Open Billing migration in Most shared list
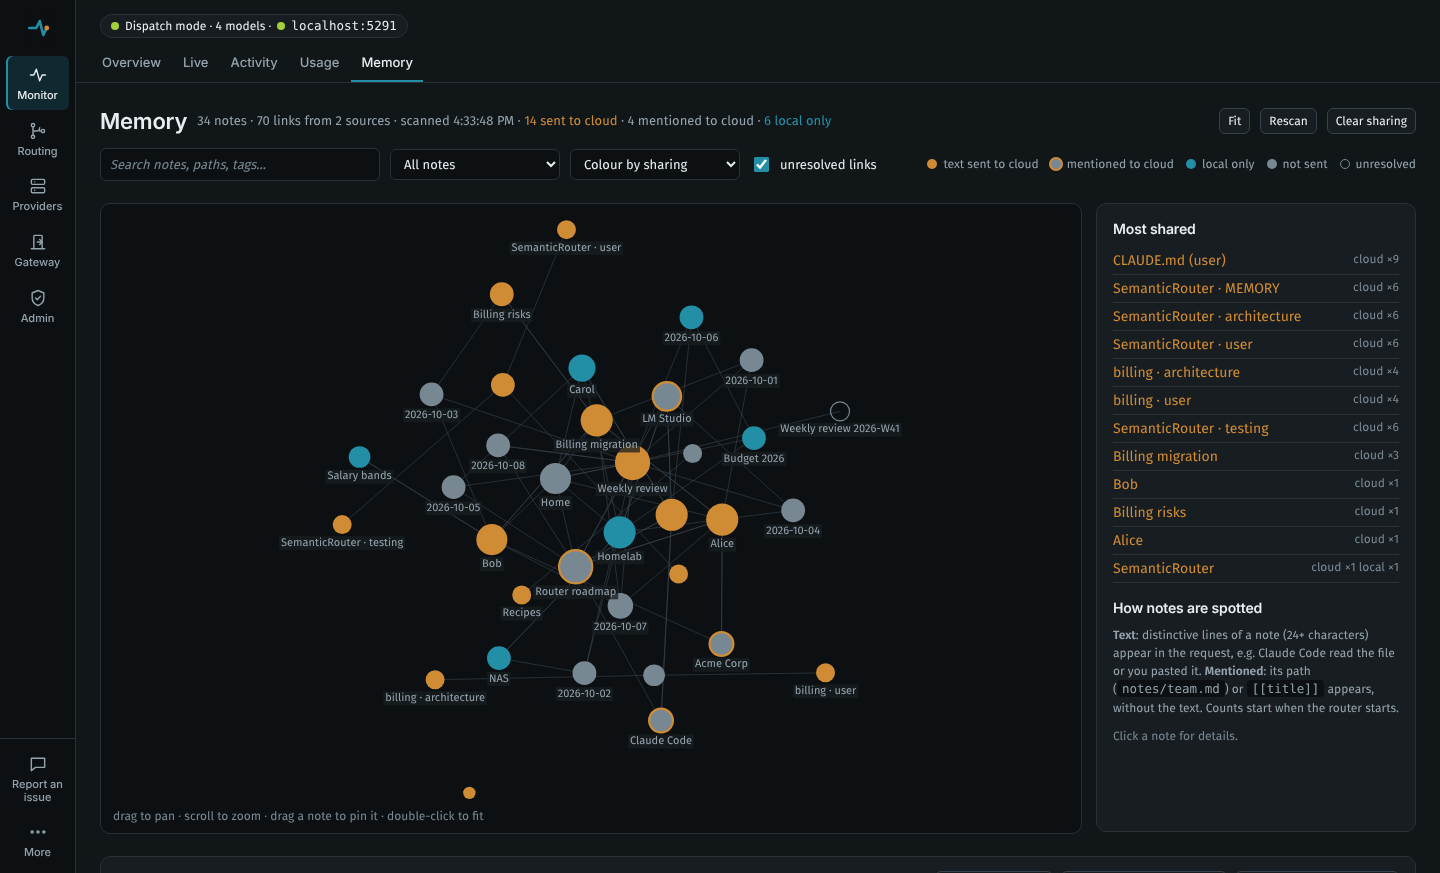Screen dimensions: 1440x873 point(1256,456)
